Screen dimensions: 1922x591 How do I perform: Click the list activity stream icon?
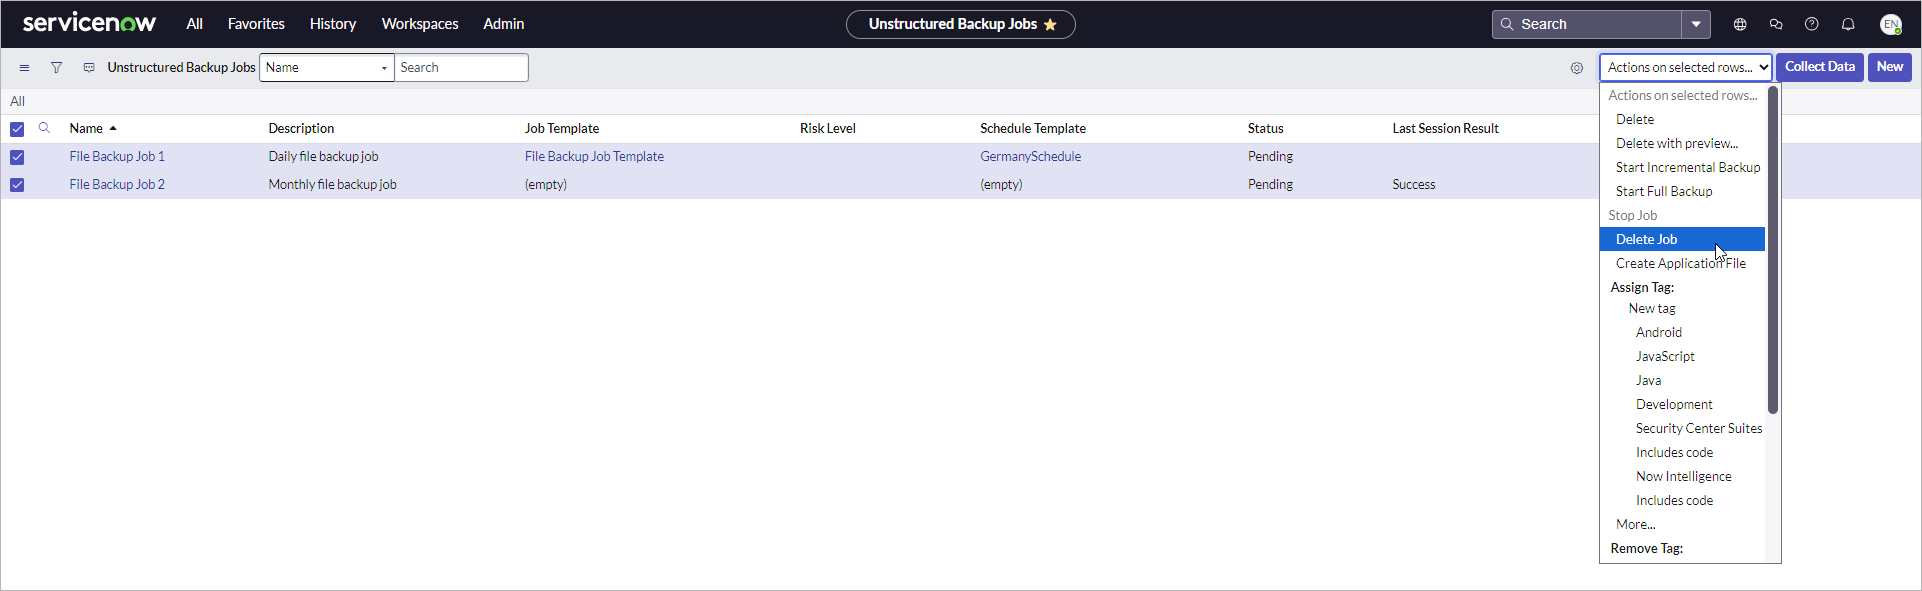pyautogui.click(x=89, y=68)
